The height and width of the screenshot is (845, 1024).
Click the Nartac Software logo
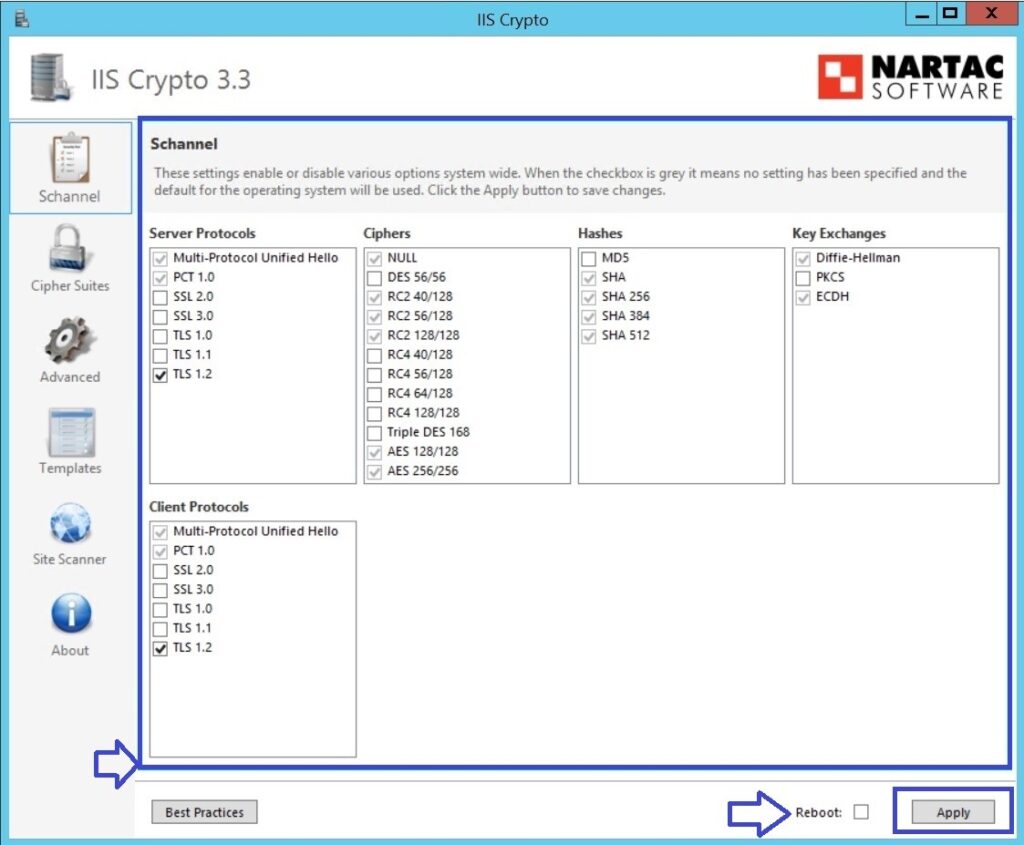pos(910,77)
